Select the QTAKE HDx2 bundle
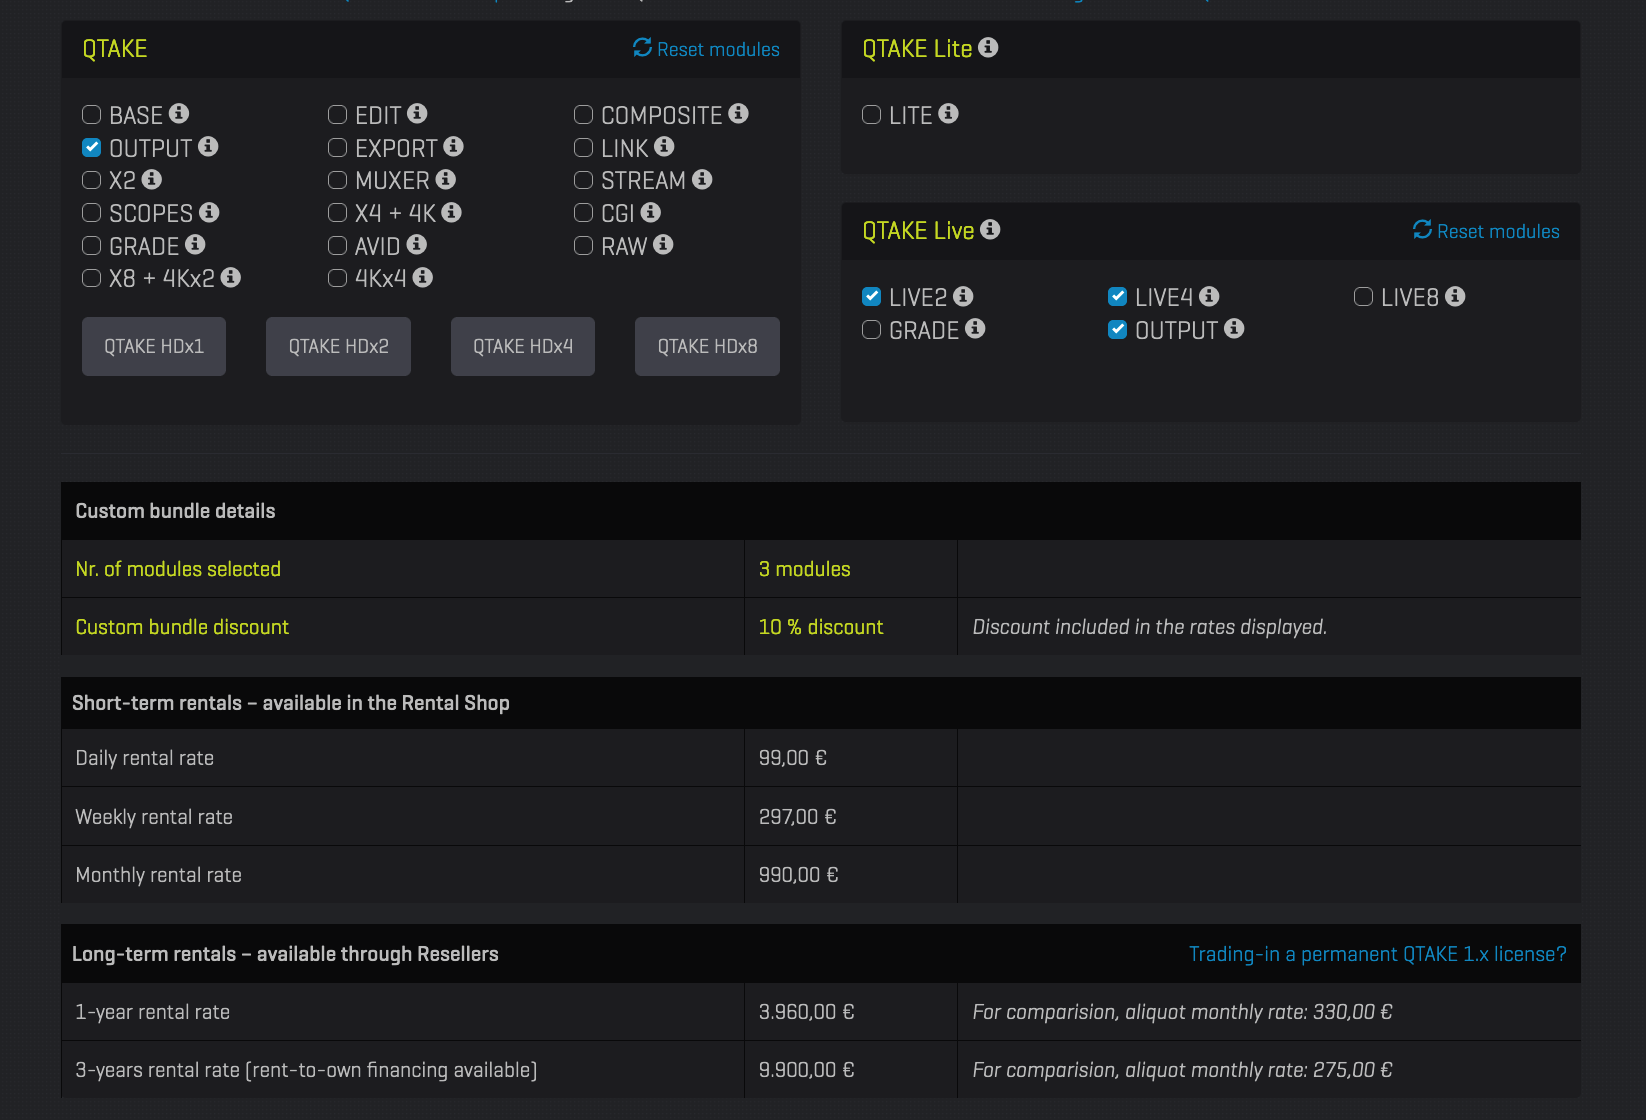 (338, 346)
